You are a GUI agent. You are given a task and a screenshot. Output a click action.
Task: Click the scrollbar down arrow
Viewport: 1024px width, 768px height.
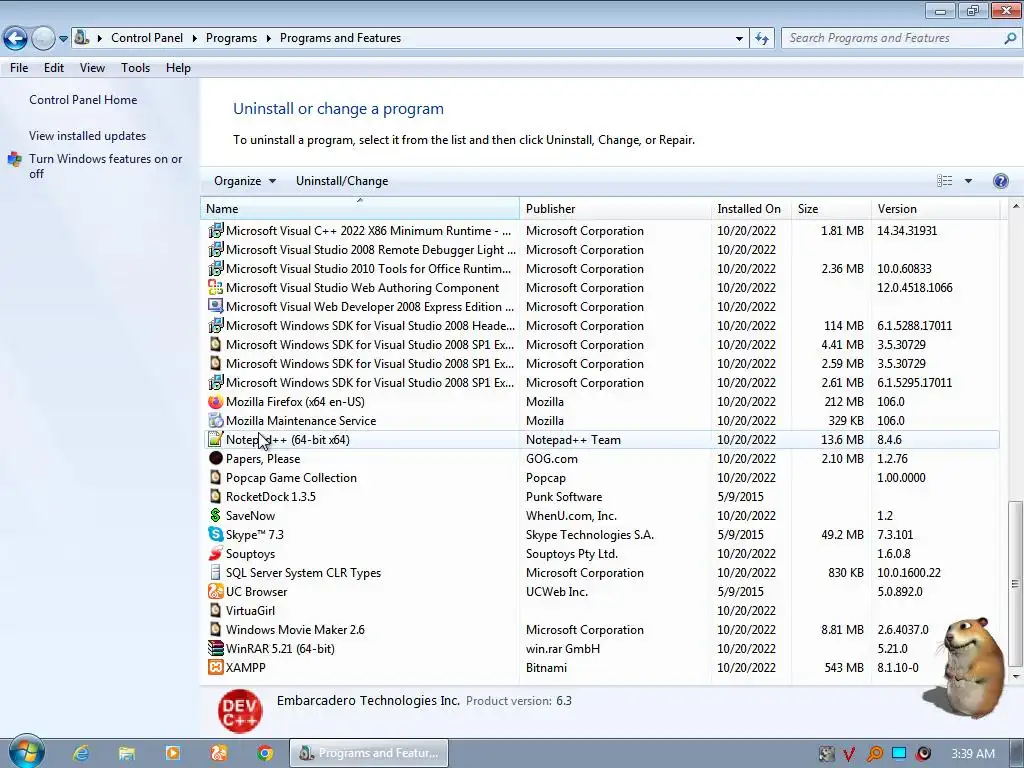pyautogui.click(x=1015, y=677)
